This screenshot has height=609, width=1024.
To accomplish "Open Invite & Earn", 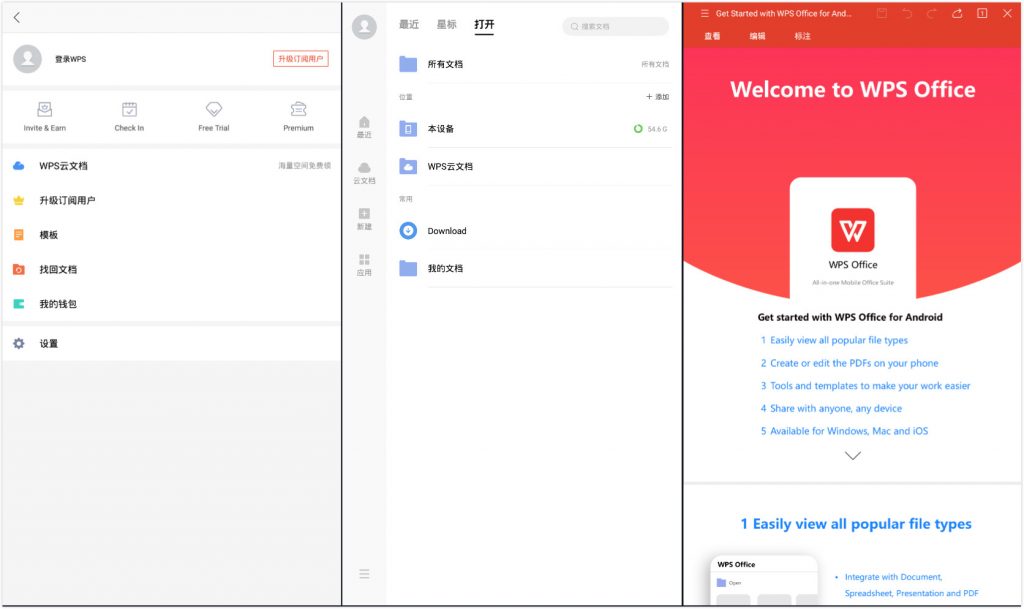I will tap(44, 117).
